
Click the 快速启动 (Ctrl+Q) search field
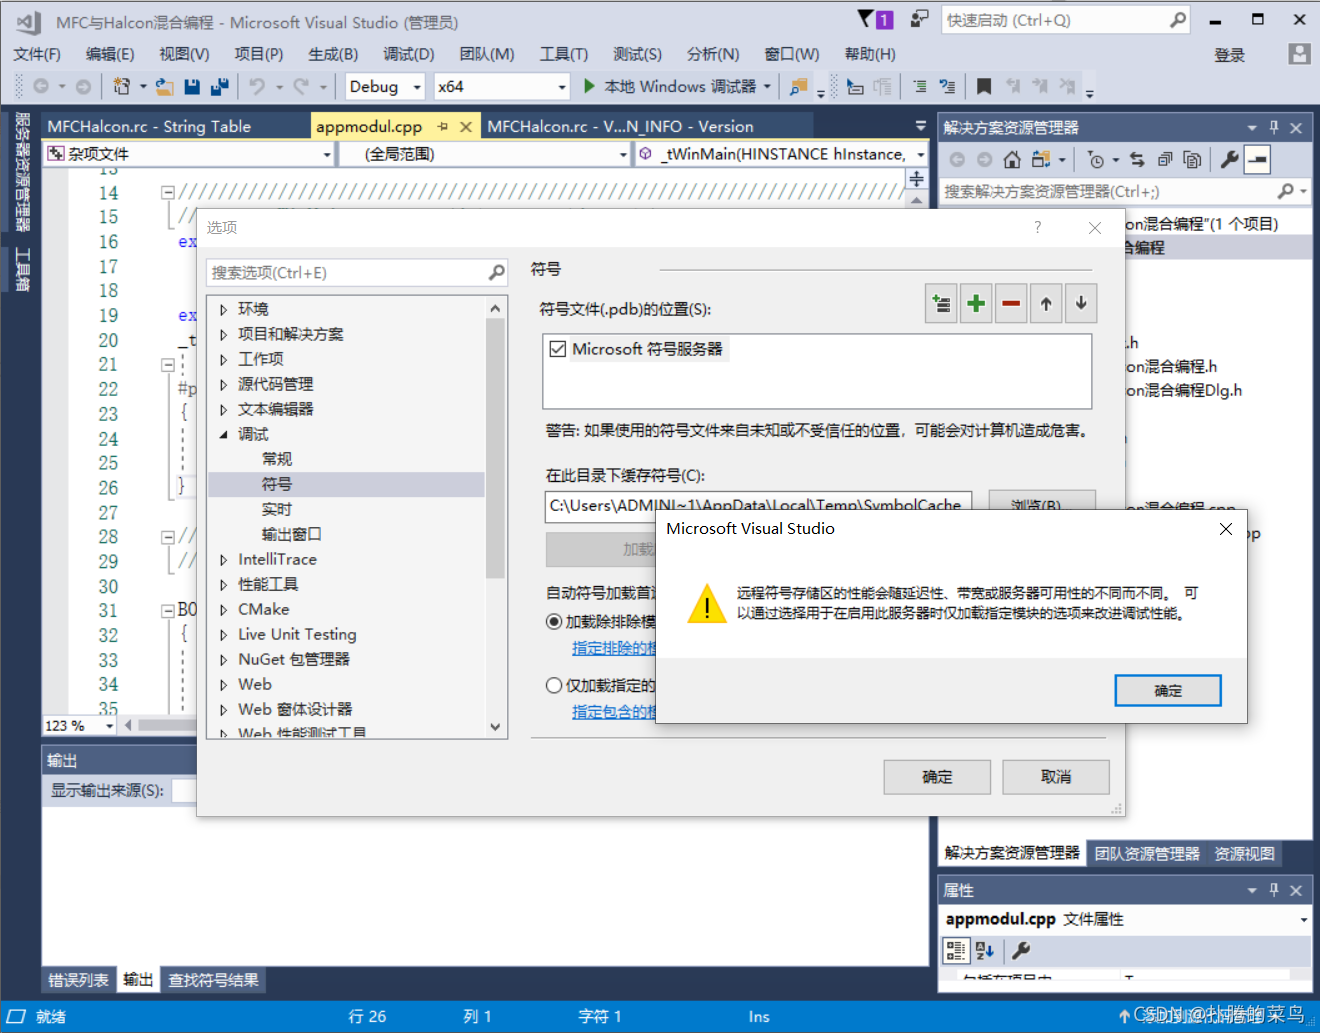[x=1066, y=20]
